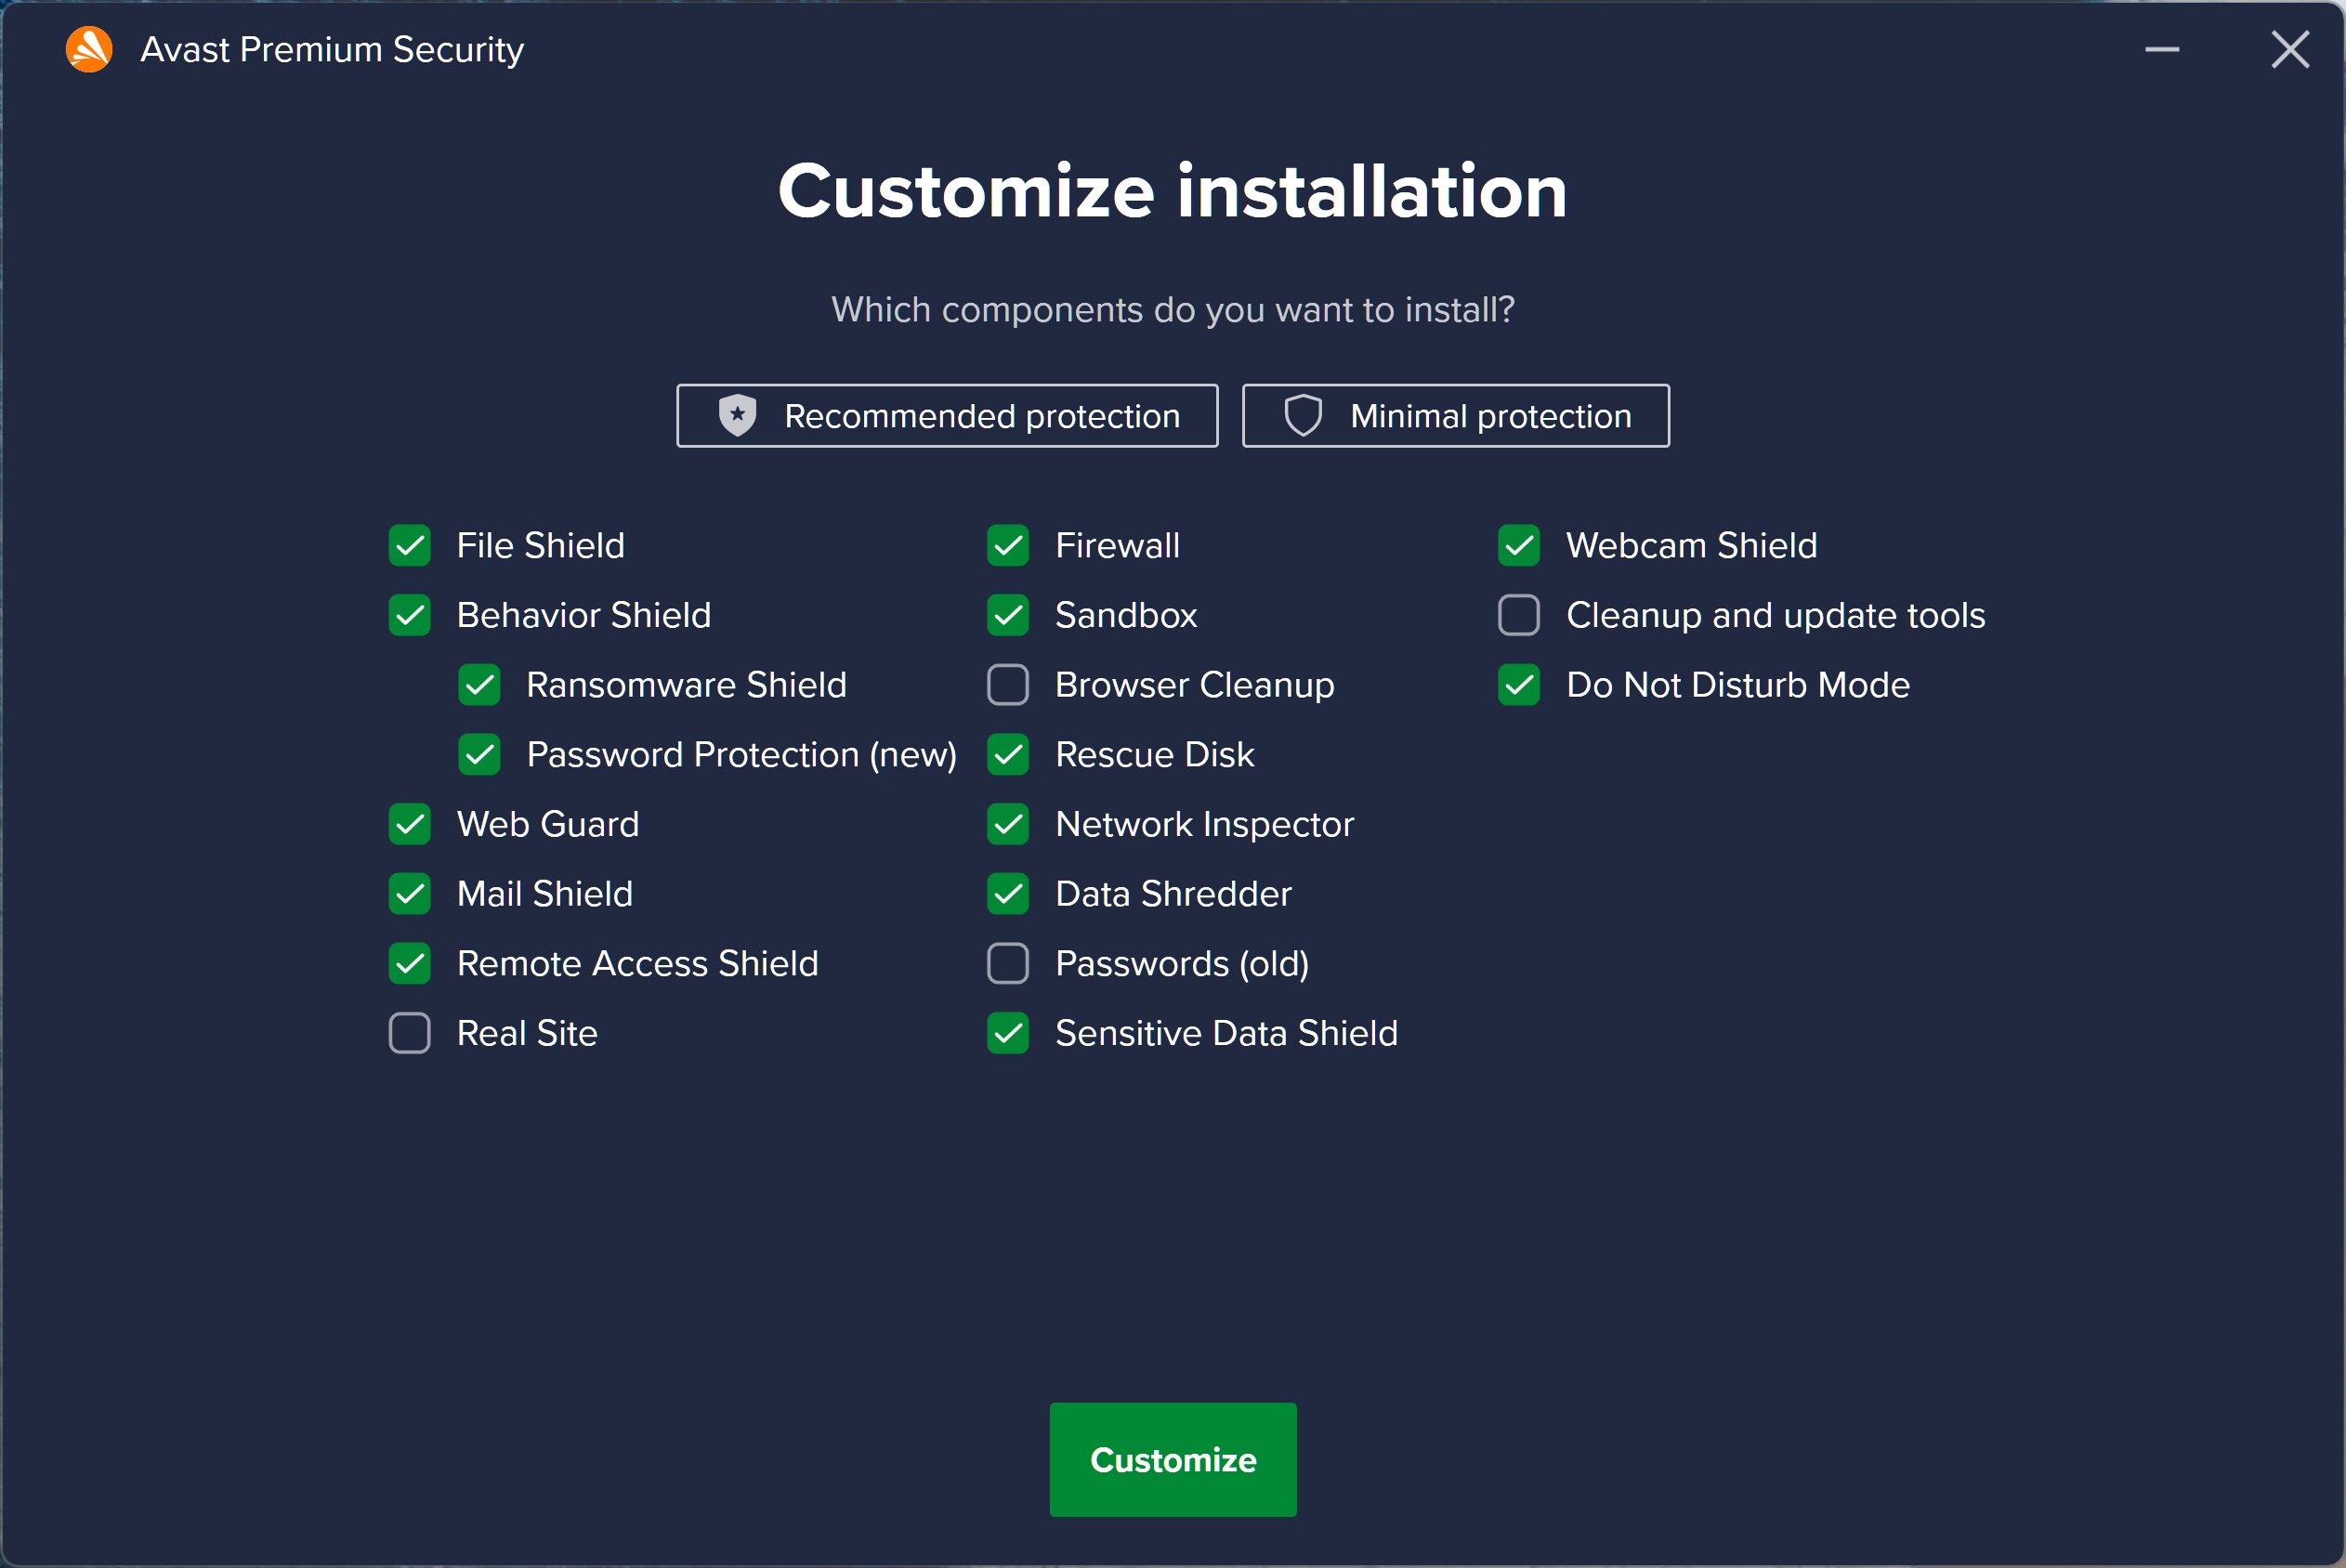Click the 'Browser Cleanup' label
The height and width of the screenshot is (1568, 2346).
pos(1195,685)
